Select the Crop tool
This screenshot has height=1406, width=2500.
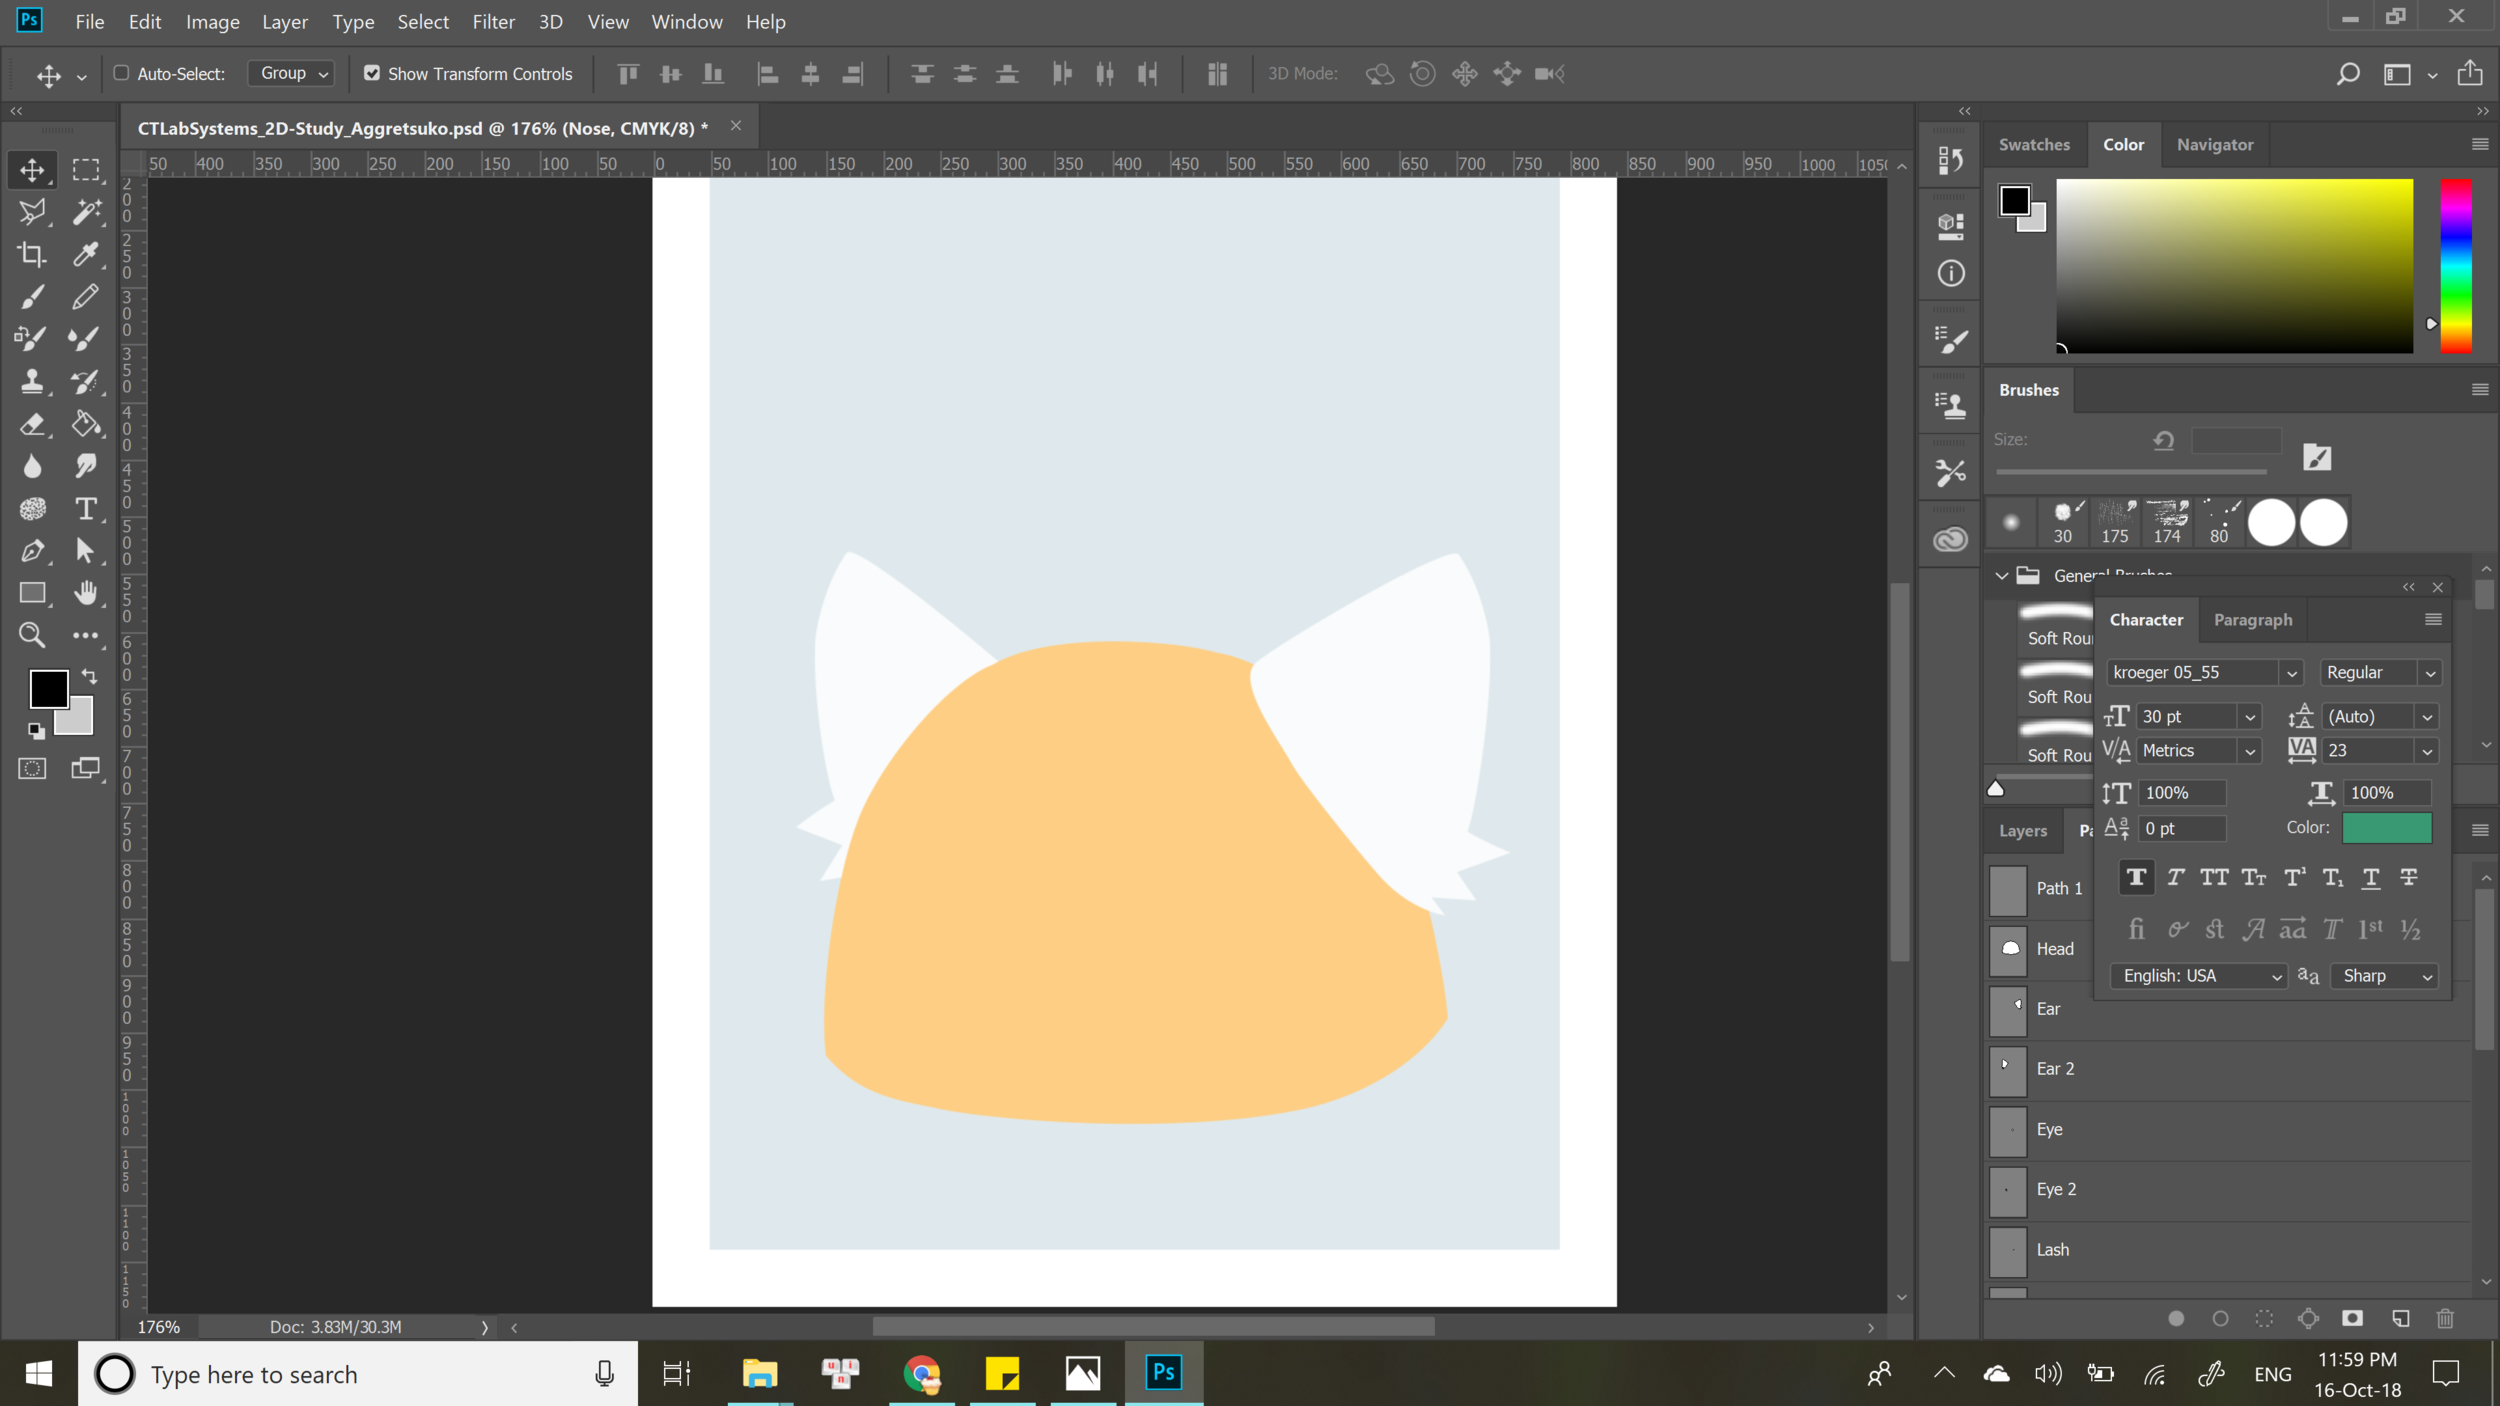(x=32, y=254)
